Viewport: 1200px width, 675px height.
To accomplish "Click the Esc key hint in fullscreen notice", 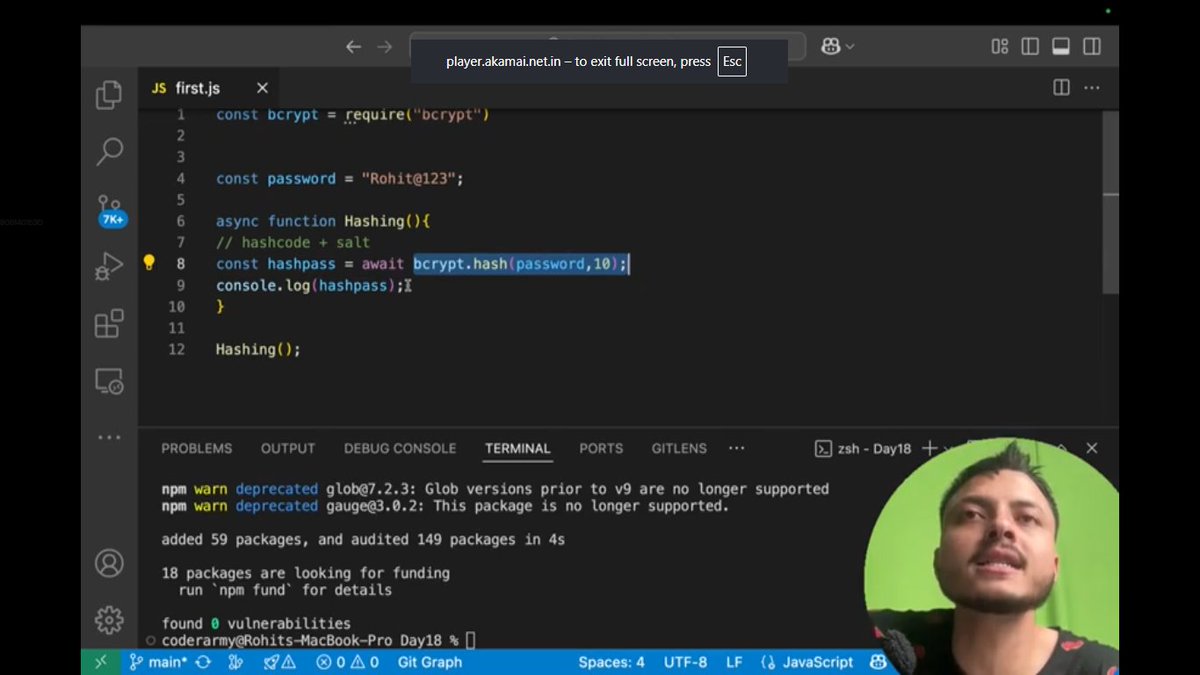I will [732, 61].
